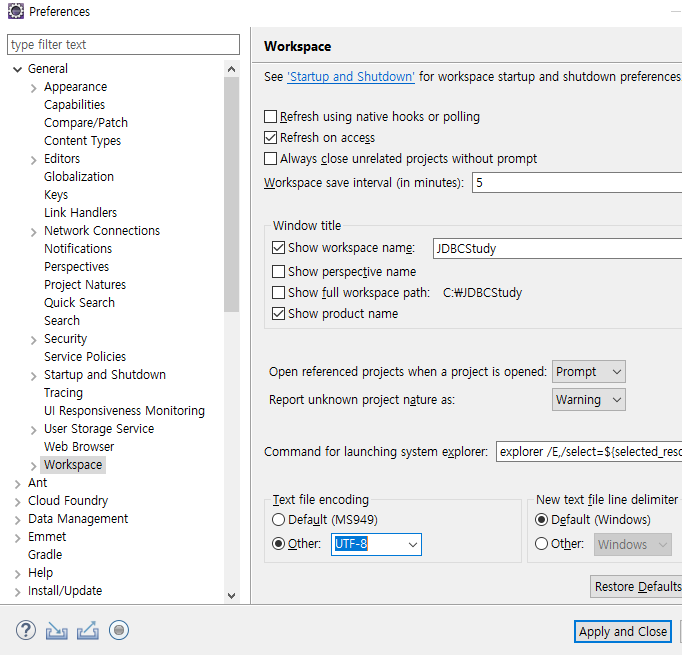682x655 pixels.
Task: Click the Import preferences icon
Action: tap(57, 630)
